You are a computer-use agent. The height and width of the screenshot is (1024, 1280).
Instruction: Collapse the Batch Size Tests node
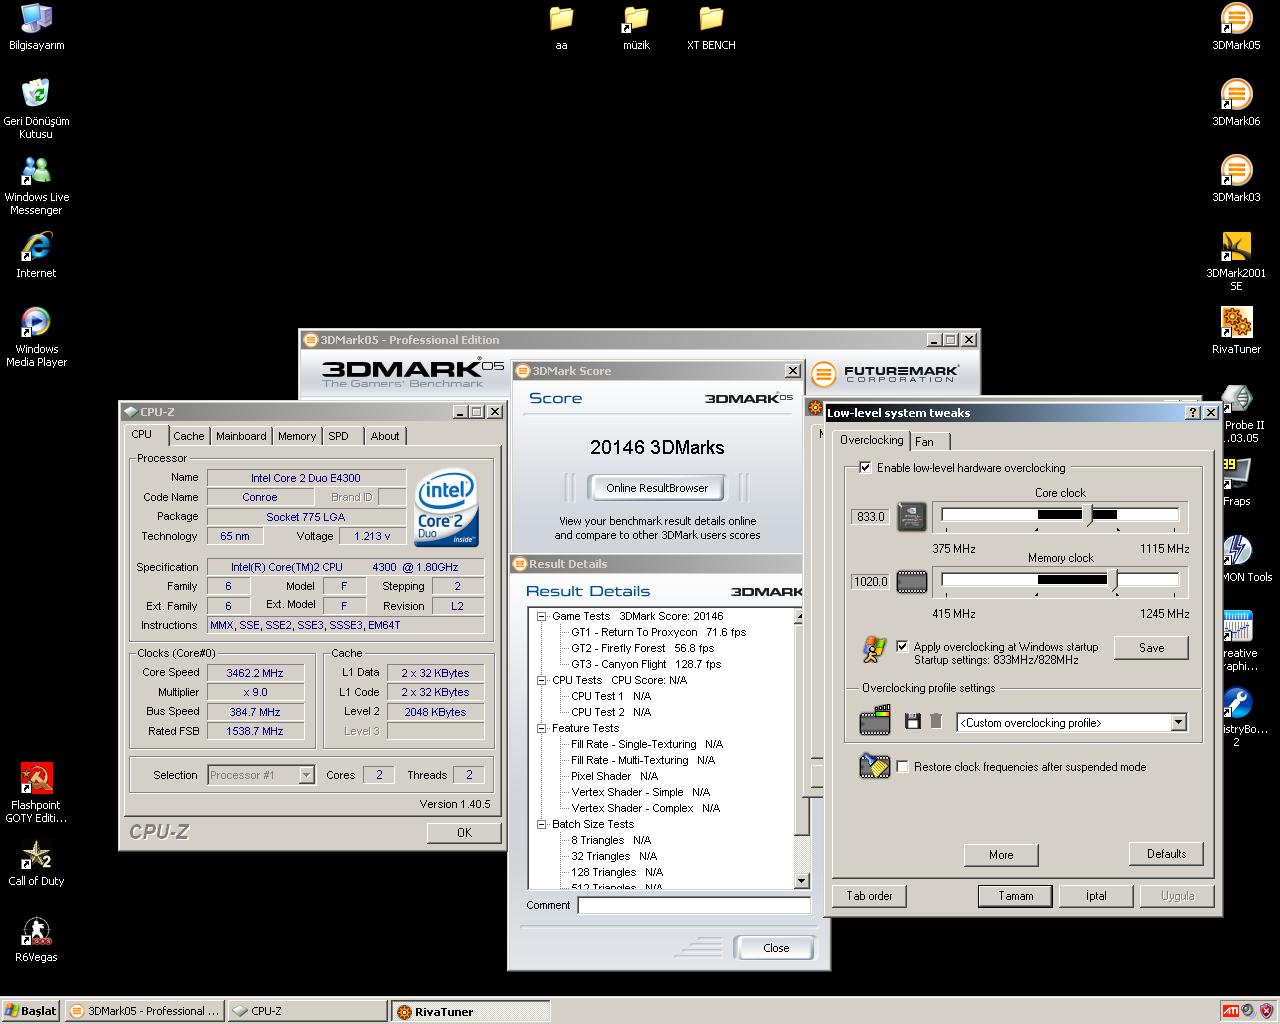pyautogui.click(x=541, y=824)
